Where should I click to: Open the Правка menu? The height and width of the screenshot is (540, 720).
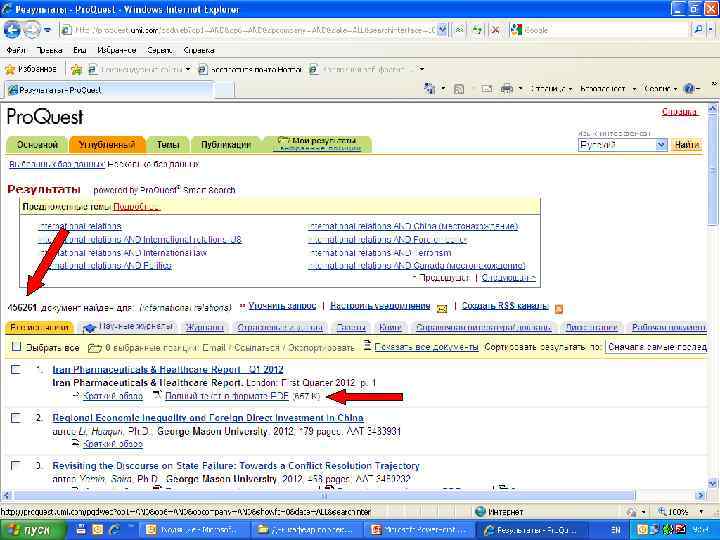click(x=50, y=50)
